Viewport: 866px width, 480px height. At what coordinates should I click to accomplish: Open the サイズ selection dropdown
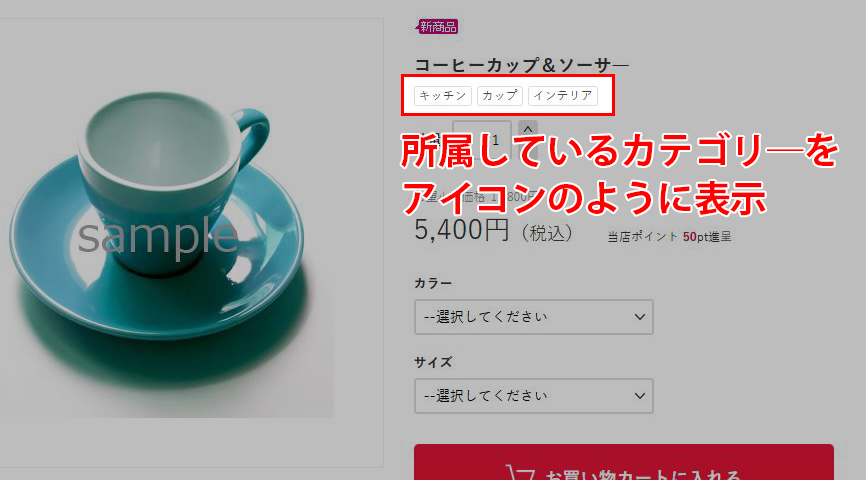click(534, 396)
